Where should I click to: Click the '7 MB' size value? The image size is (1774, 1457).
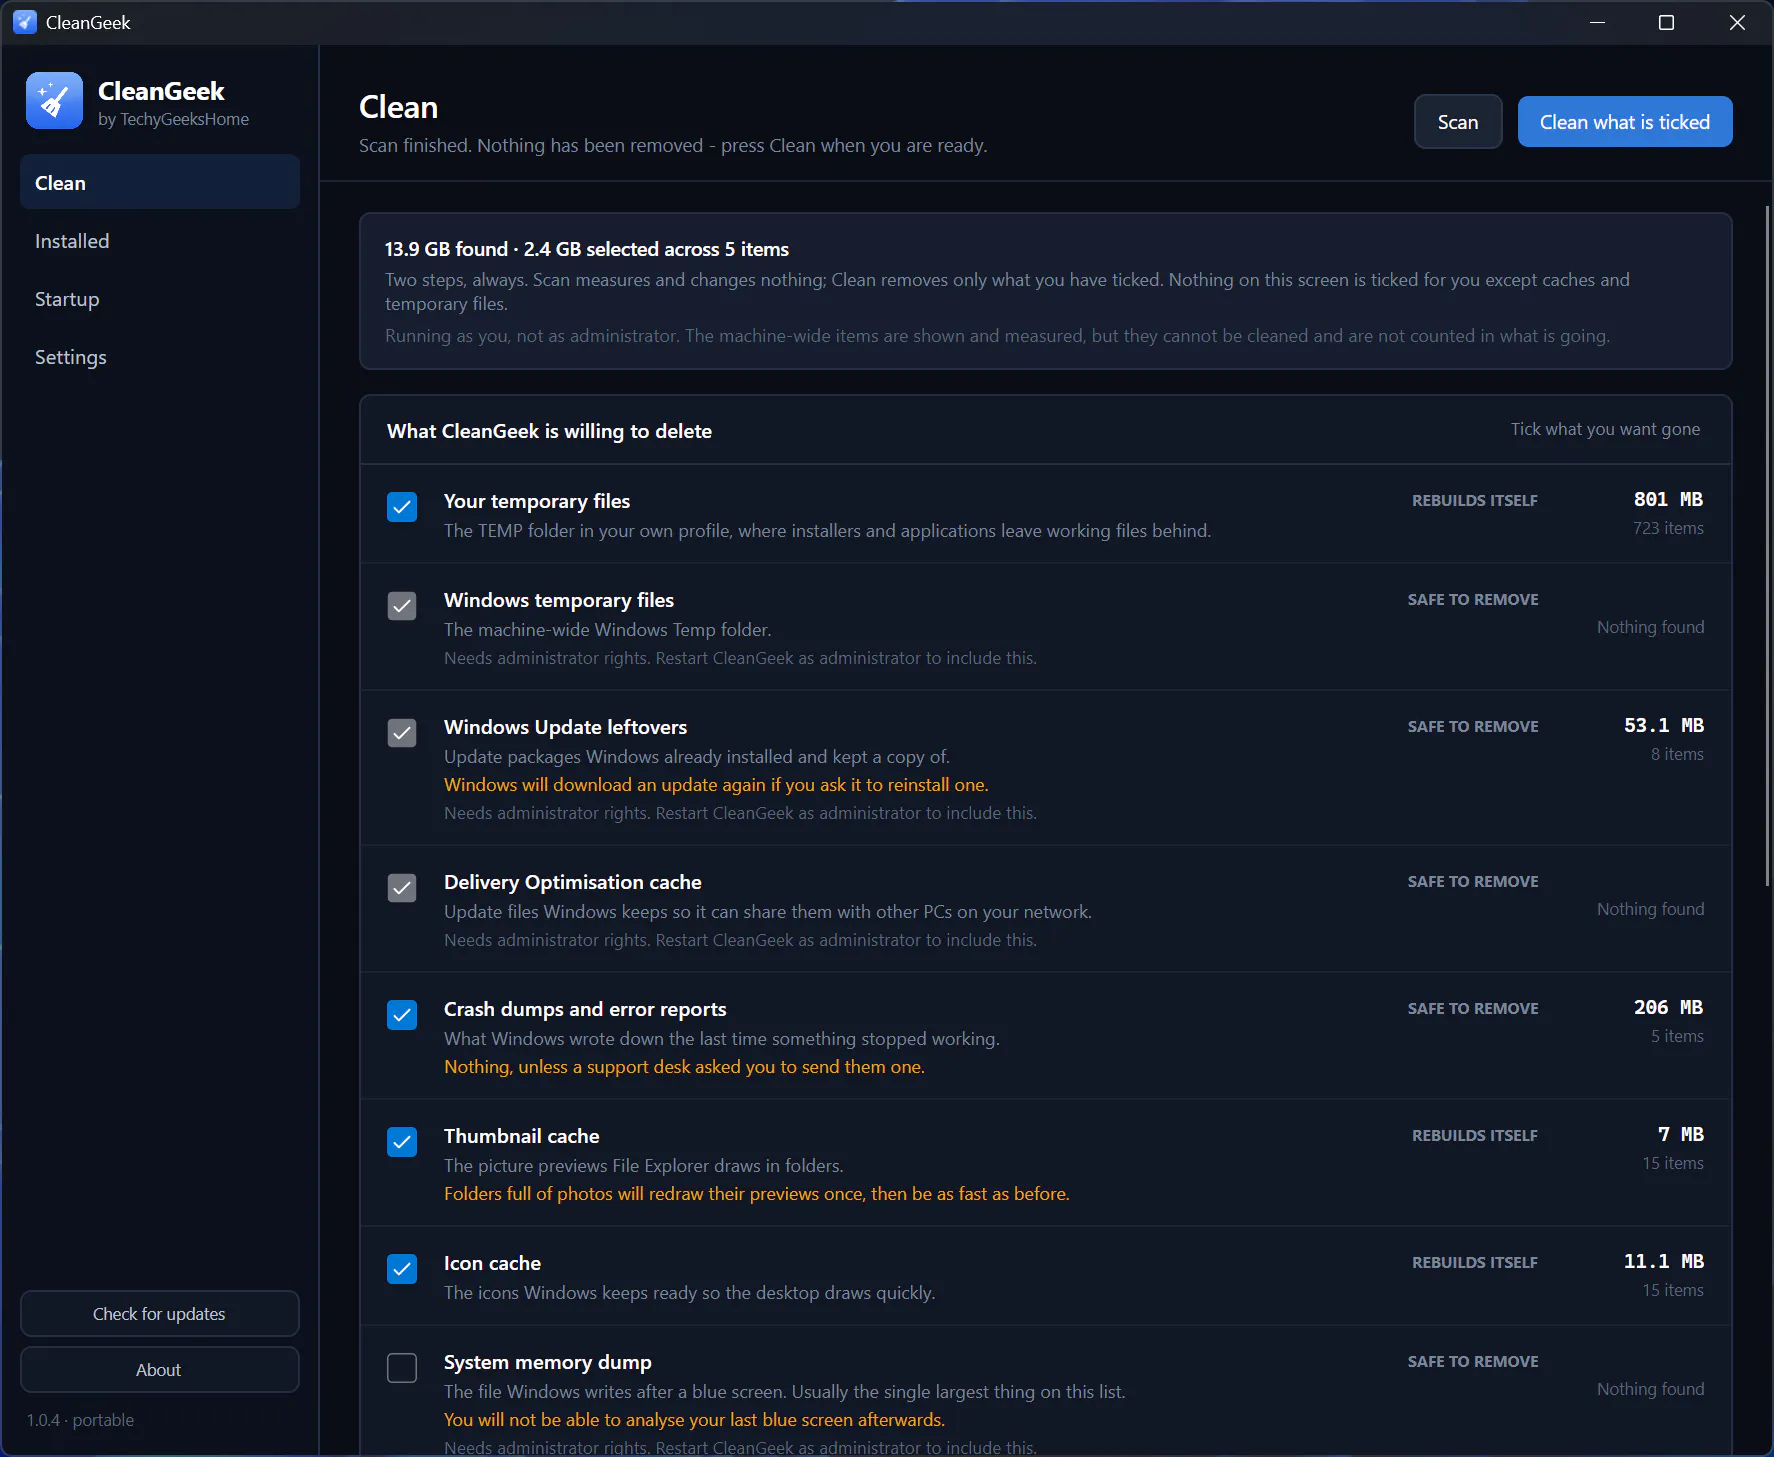click(x=1681, y=1134)
